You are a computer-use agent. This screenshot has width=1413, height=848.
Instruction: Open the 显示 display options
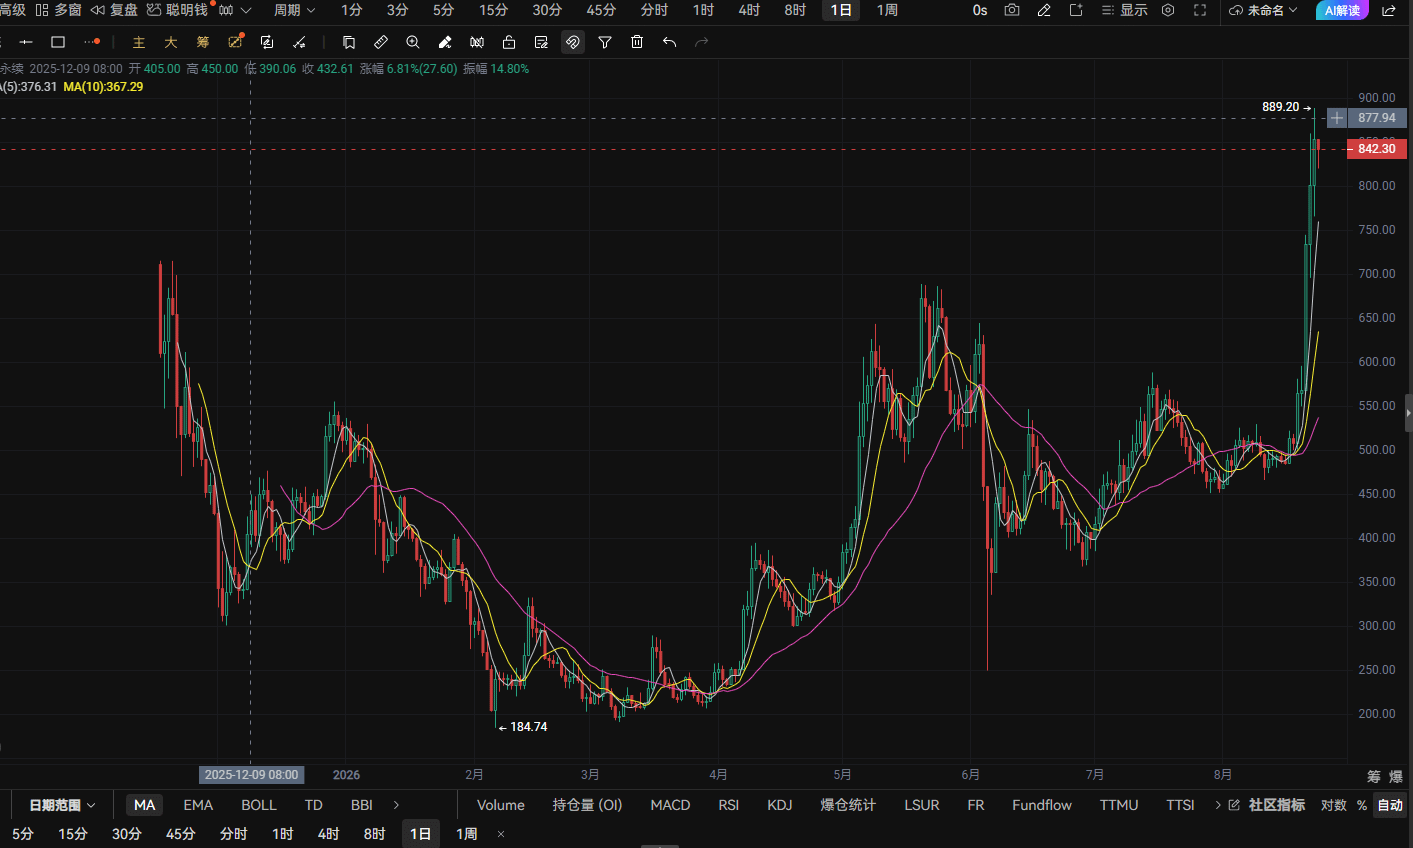(x=1124, y=10)
